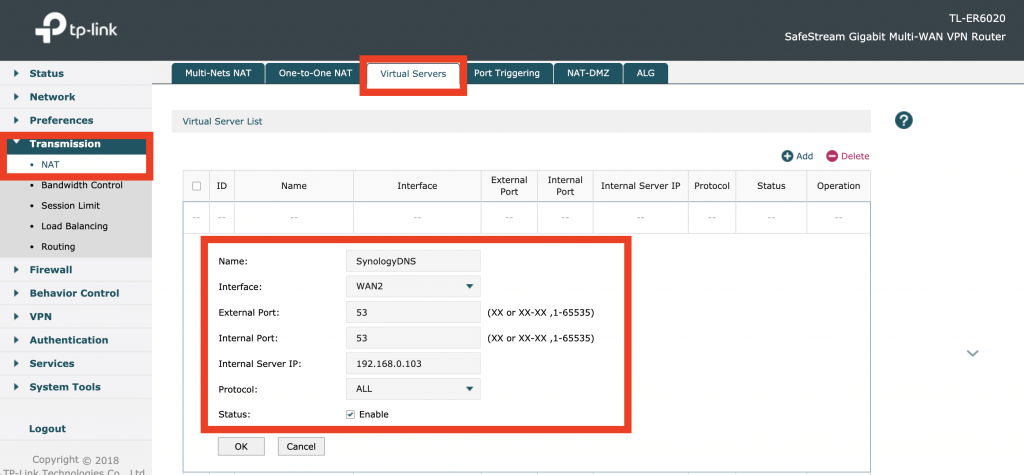1024x475 pixels.
Task: Toggle the select-all checkbox in table header
Action: pos(196,186)
